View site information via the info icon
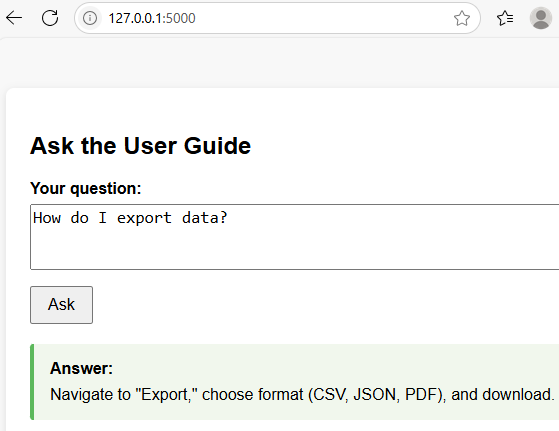The image size is (559, 431). pyautogui.click(x=90, y=18)
